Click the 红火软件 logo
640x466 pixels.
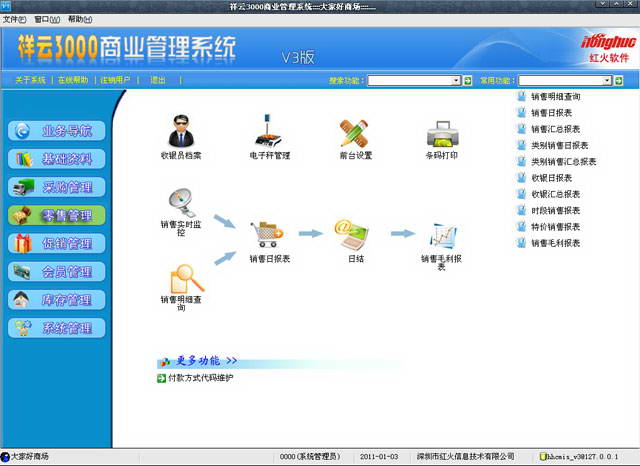(x=609, y=48)
